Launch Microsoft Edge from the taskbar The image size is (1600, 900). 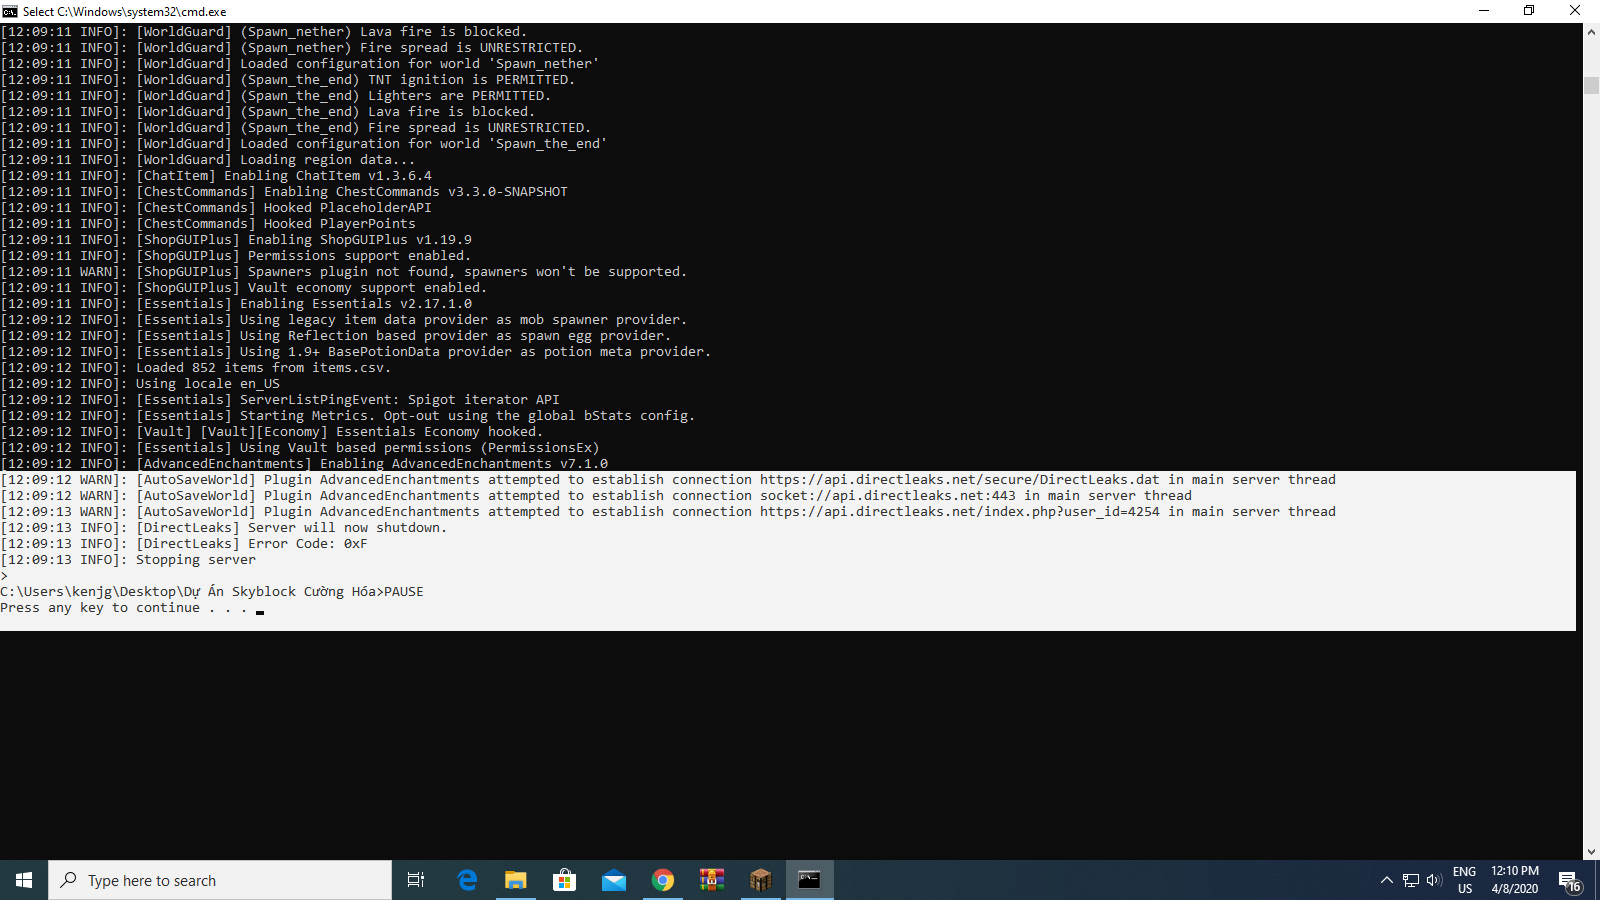coord(467,880)
